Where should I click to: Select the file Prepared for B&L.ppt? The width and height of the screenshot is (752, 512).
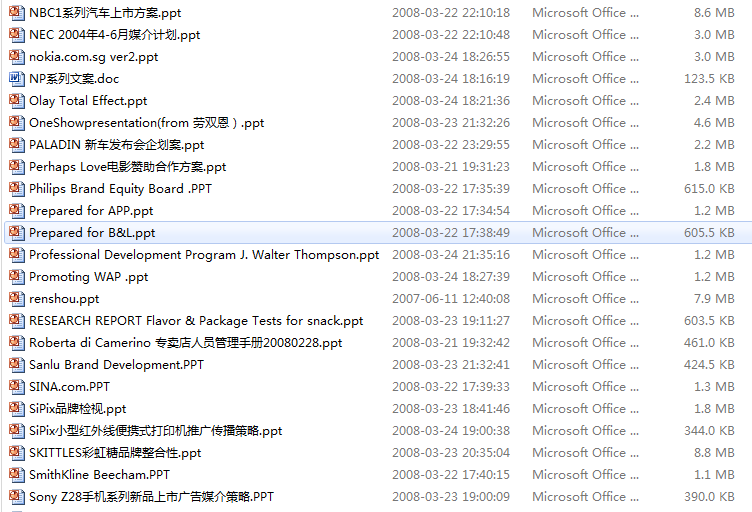click(x=92, y=233)
